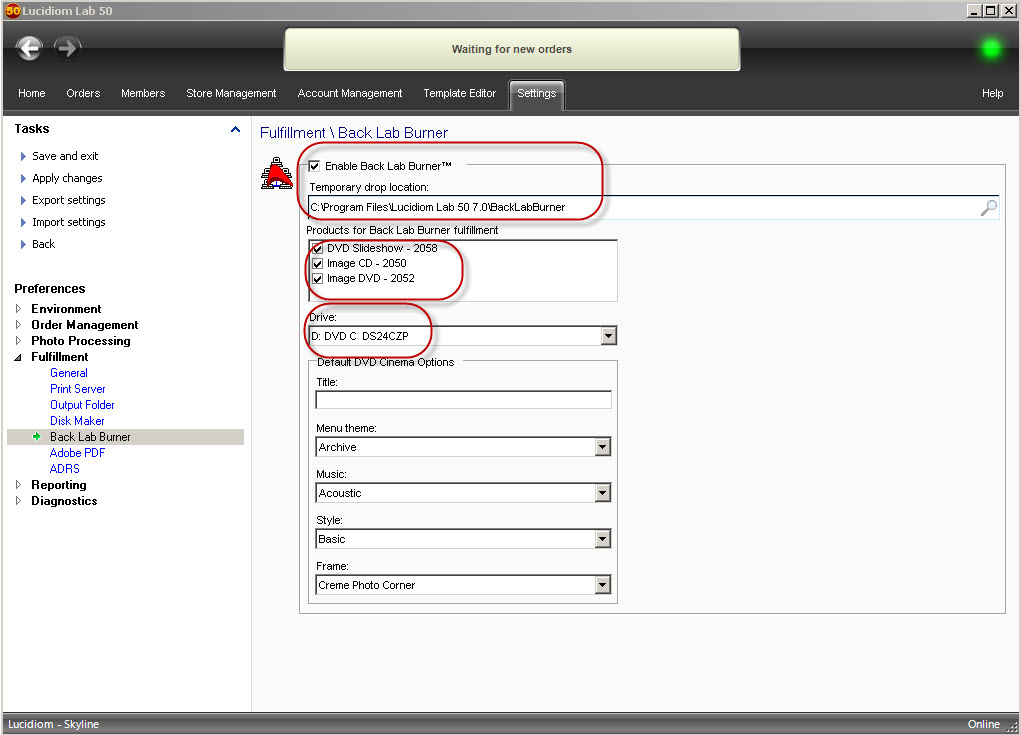Uncheck Image CD - 2050 product
The height and width of the screenshot is (735, 1021).
[x=318, y=264]
